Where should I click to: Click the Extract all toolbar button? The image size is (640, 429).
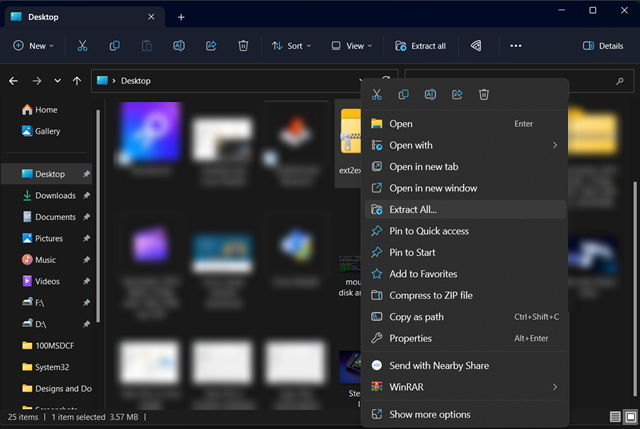click(420, 46)
